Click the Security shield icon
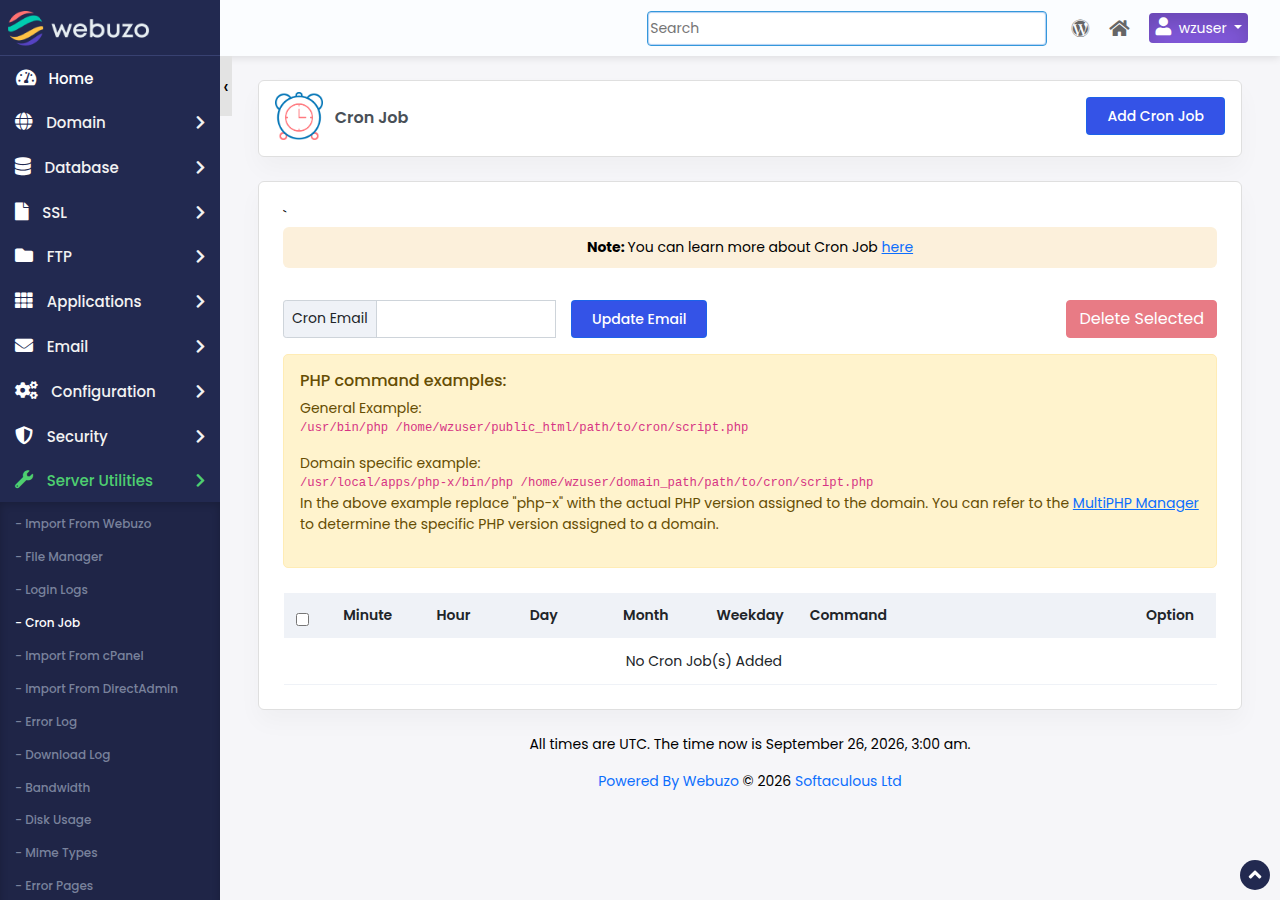 [x=24, y=436]
